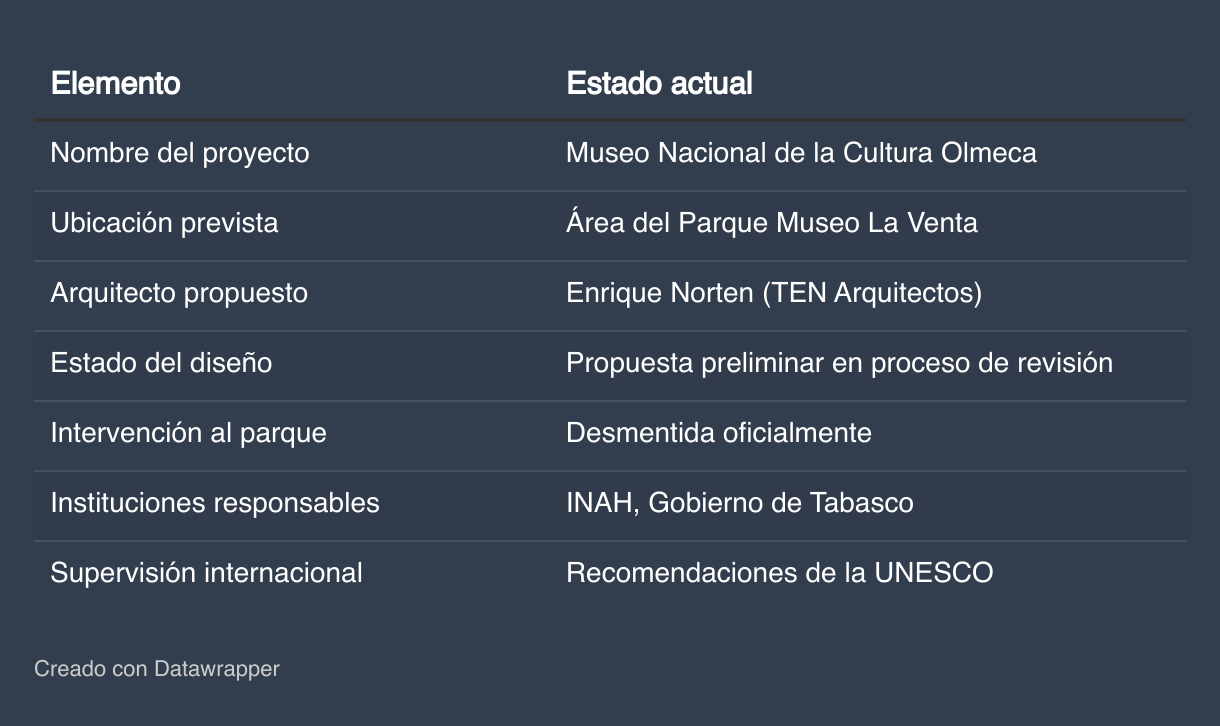1220x726 pixels.
Task: Select the Nombre del proyecto cell
Action: (x=180, y=153)
